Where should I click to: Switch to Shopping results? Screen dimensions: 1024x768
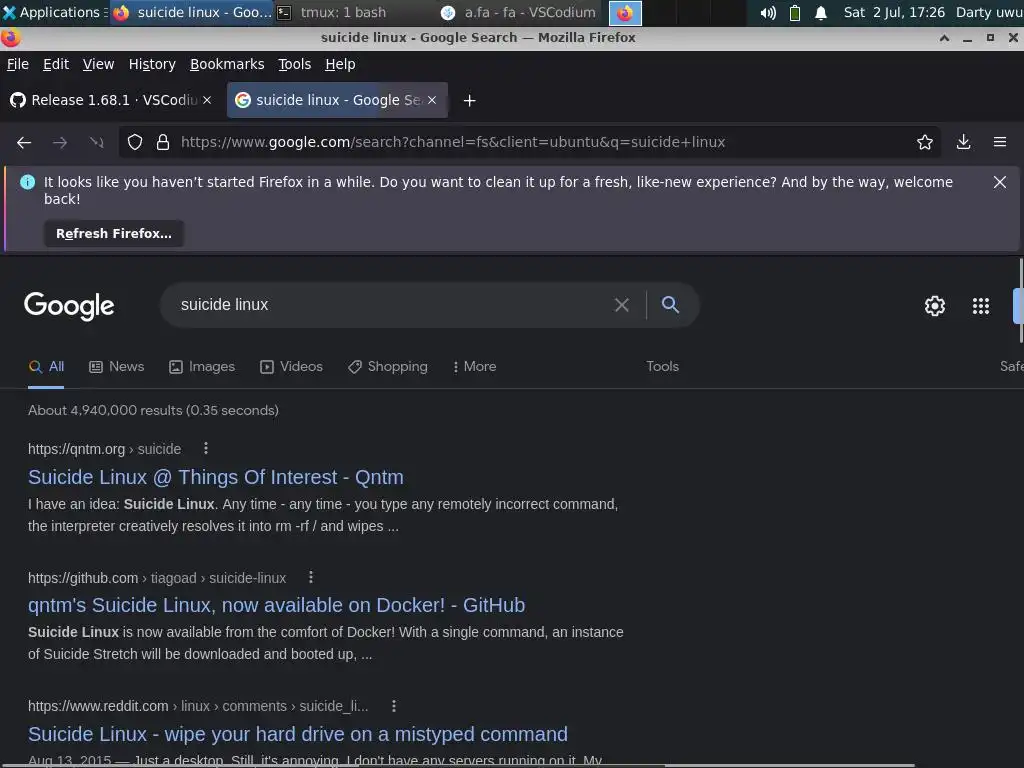(388, 367)
